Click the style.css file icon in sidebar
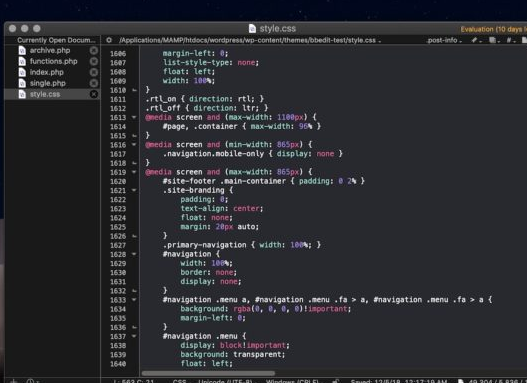 22,94
